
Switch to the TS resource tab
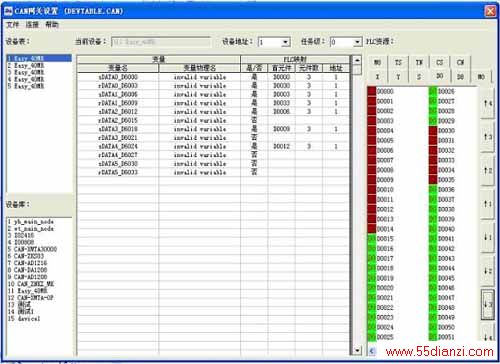pos(398,62)
